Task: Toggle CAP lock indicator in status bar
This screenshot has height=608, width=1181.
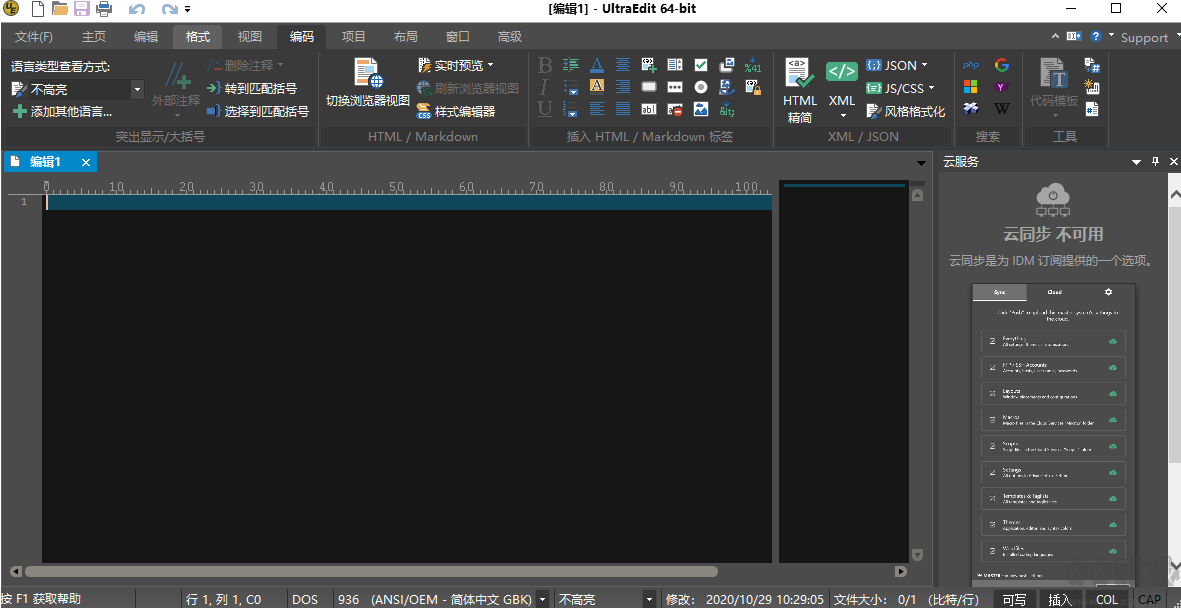Action: (1150, 599)
